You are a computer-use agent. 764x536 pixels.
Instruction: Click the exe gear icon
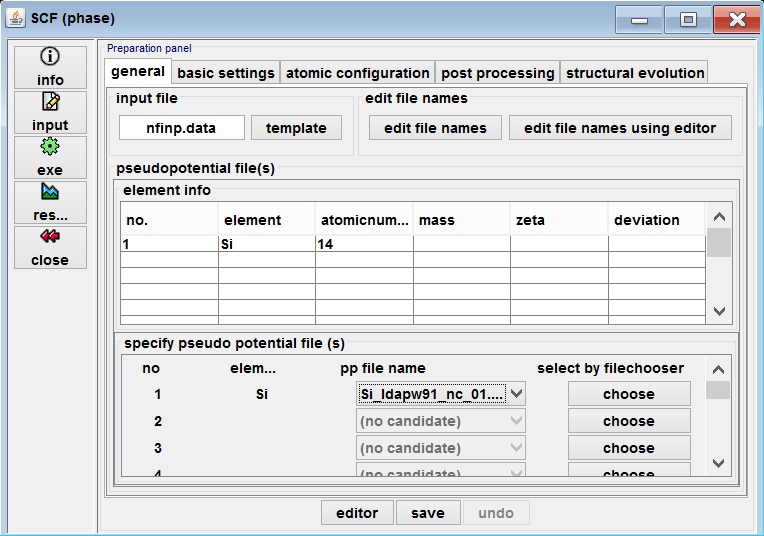pyautogui.click(x=49, y=147)
